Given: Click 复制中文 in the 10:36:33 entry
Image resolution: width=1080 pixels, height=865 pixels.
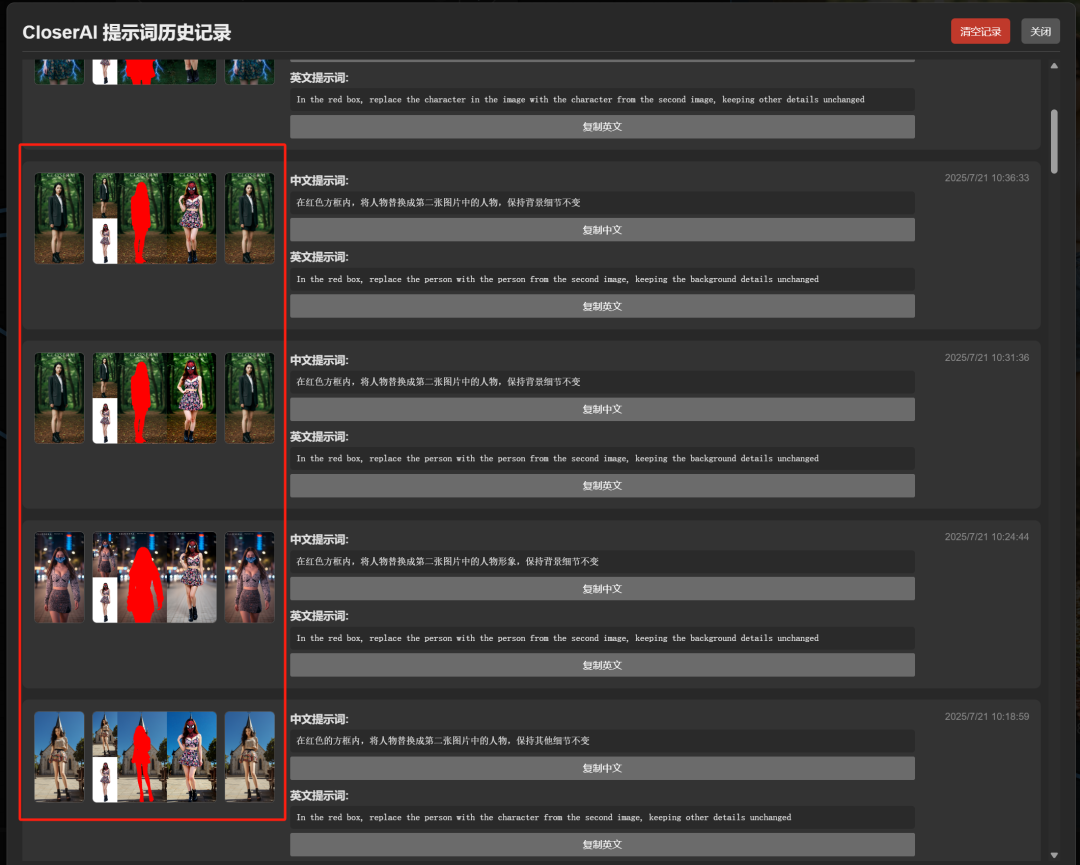Looking at the screenshot, I should point(602,230).
